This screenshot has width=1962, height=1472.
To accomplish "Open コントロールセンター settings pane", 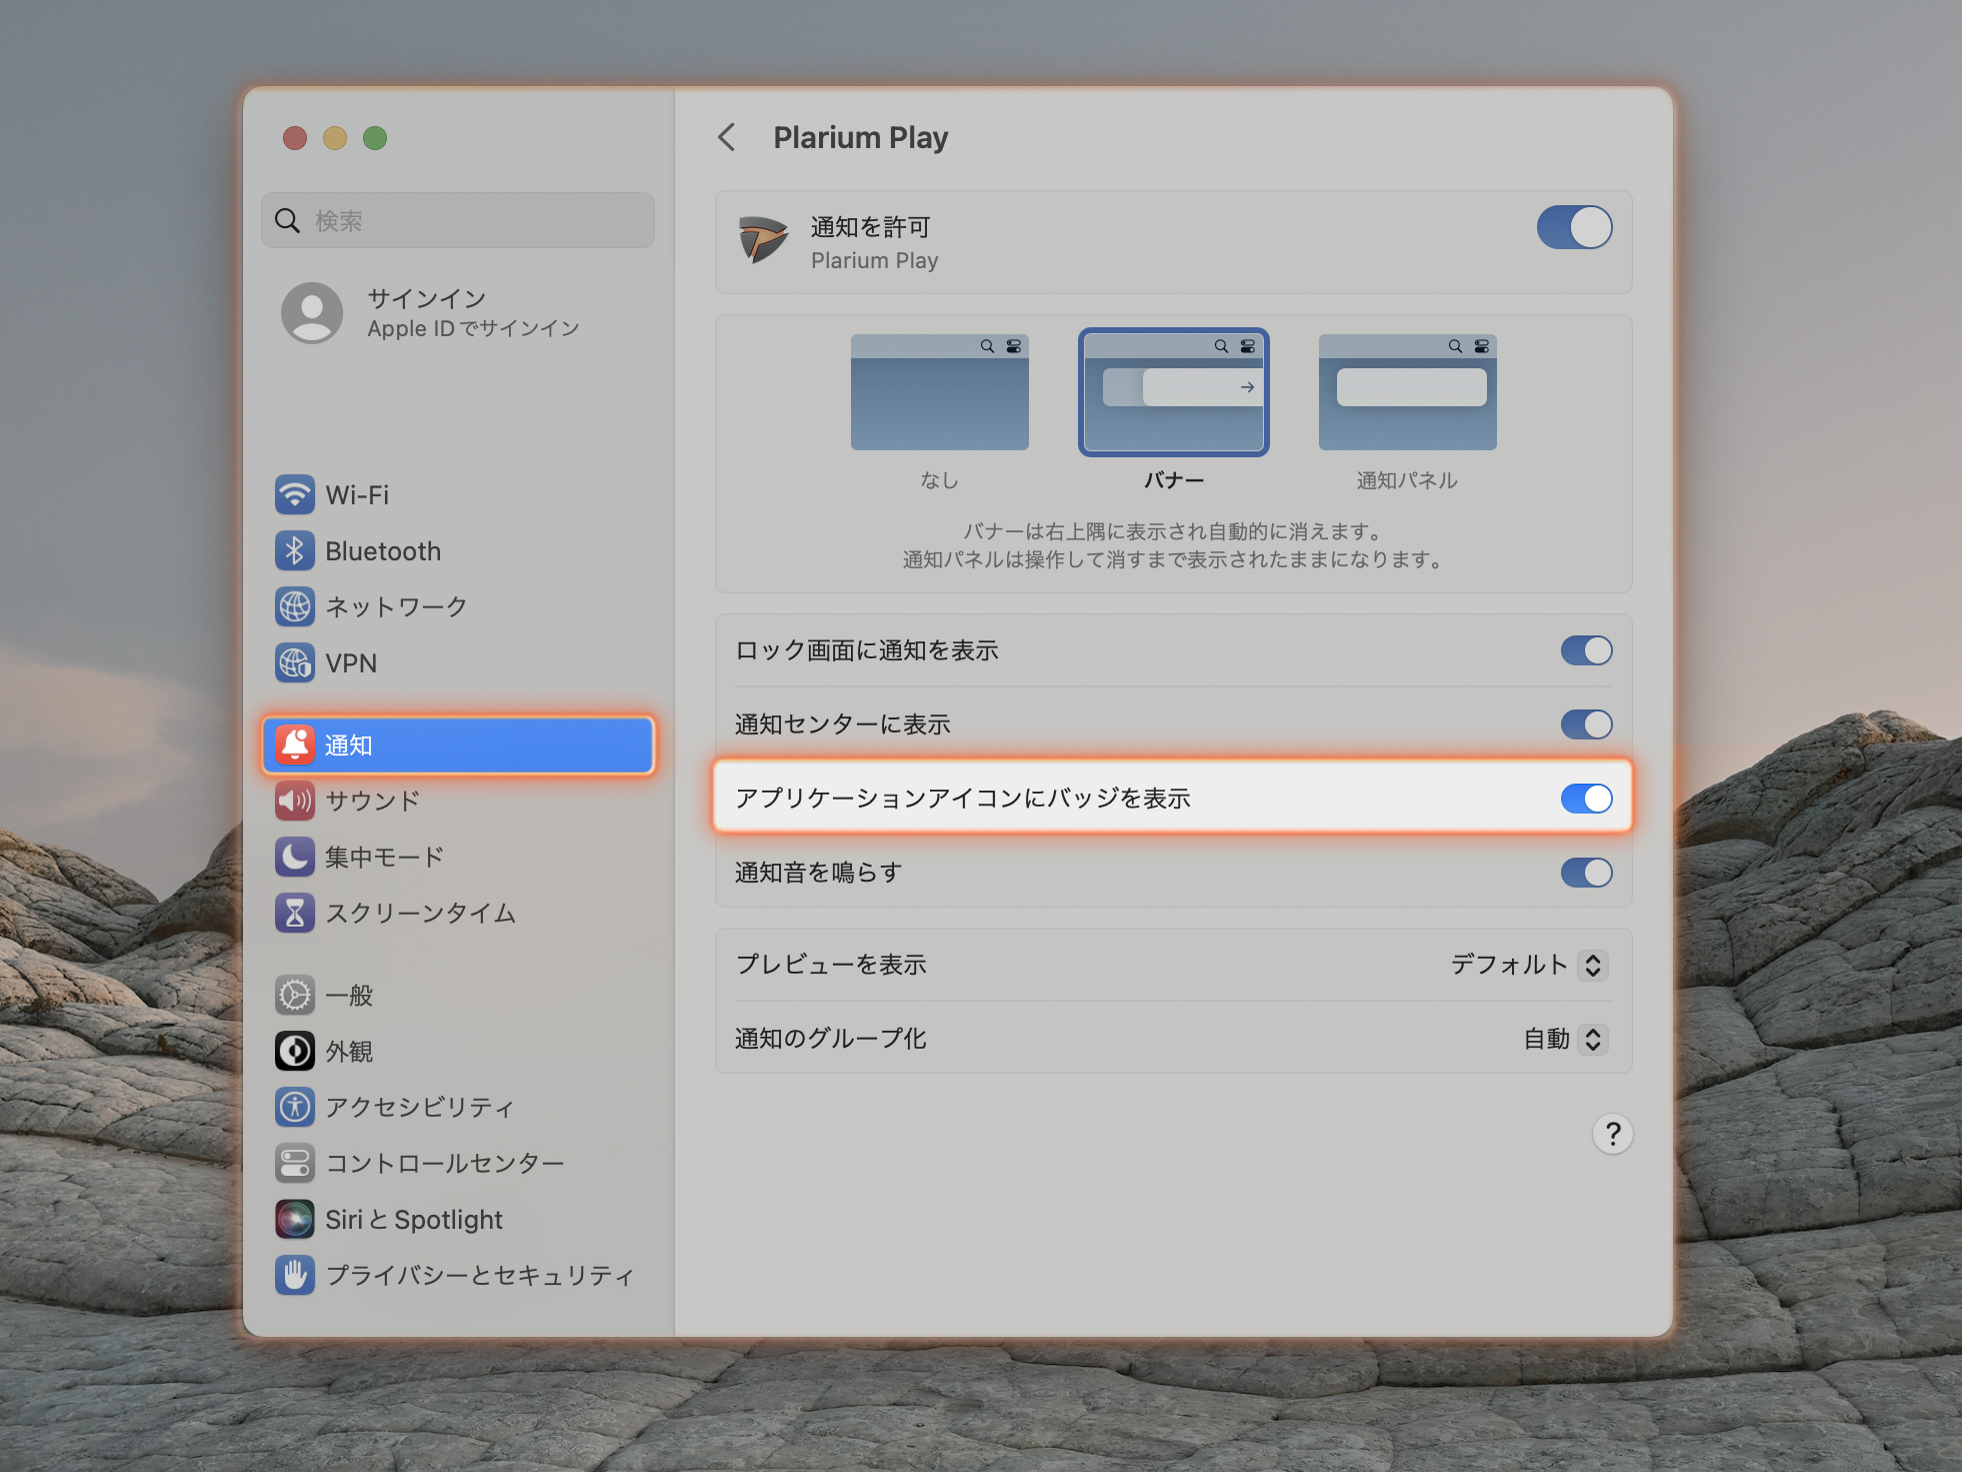I will pyautogui.click(x=459, y=1163).
